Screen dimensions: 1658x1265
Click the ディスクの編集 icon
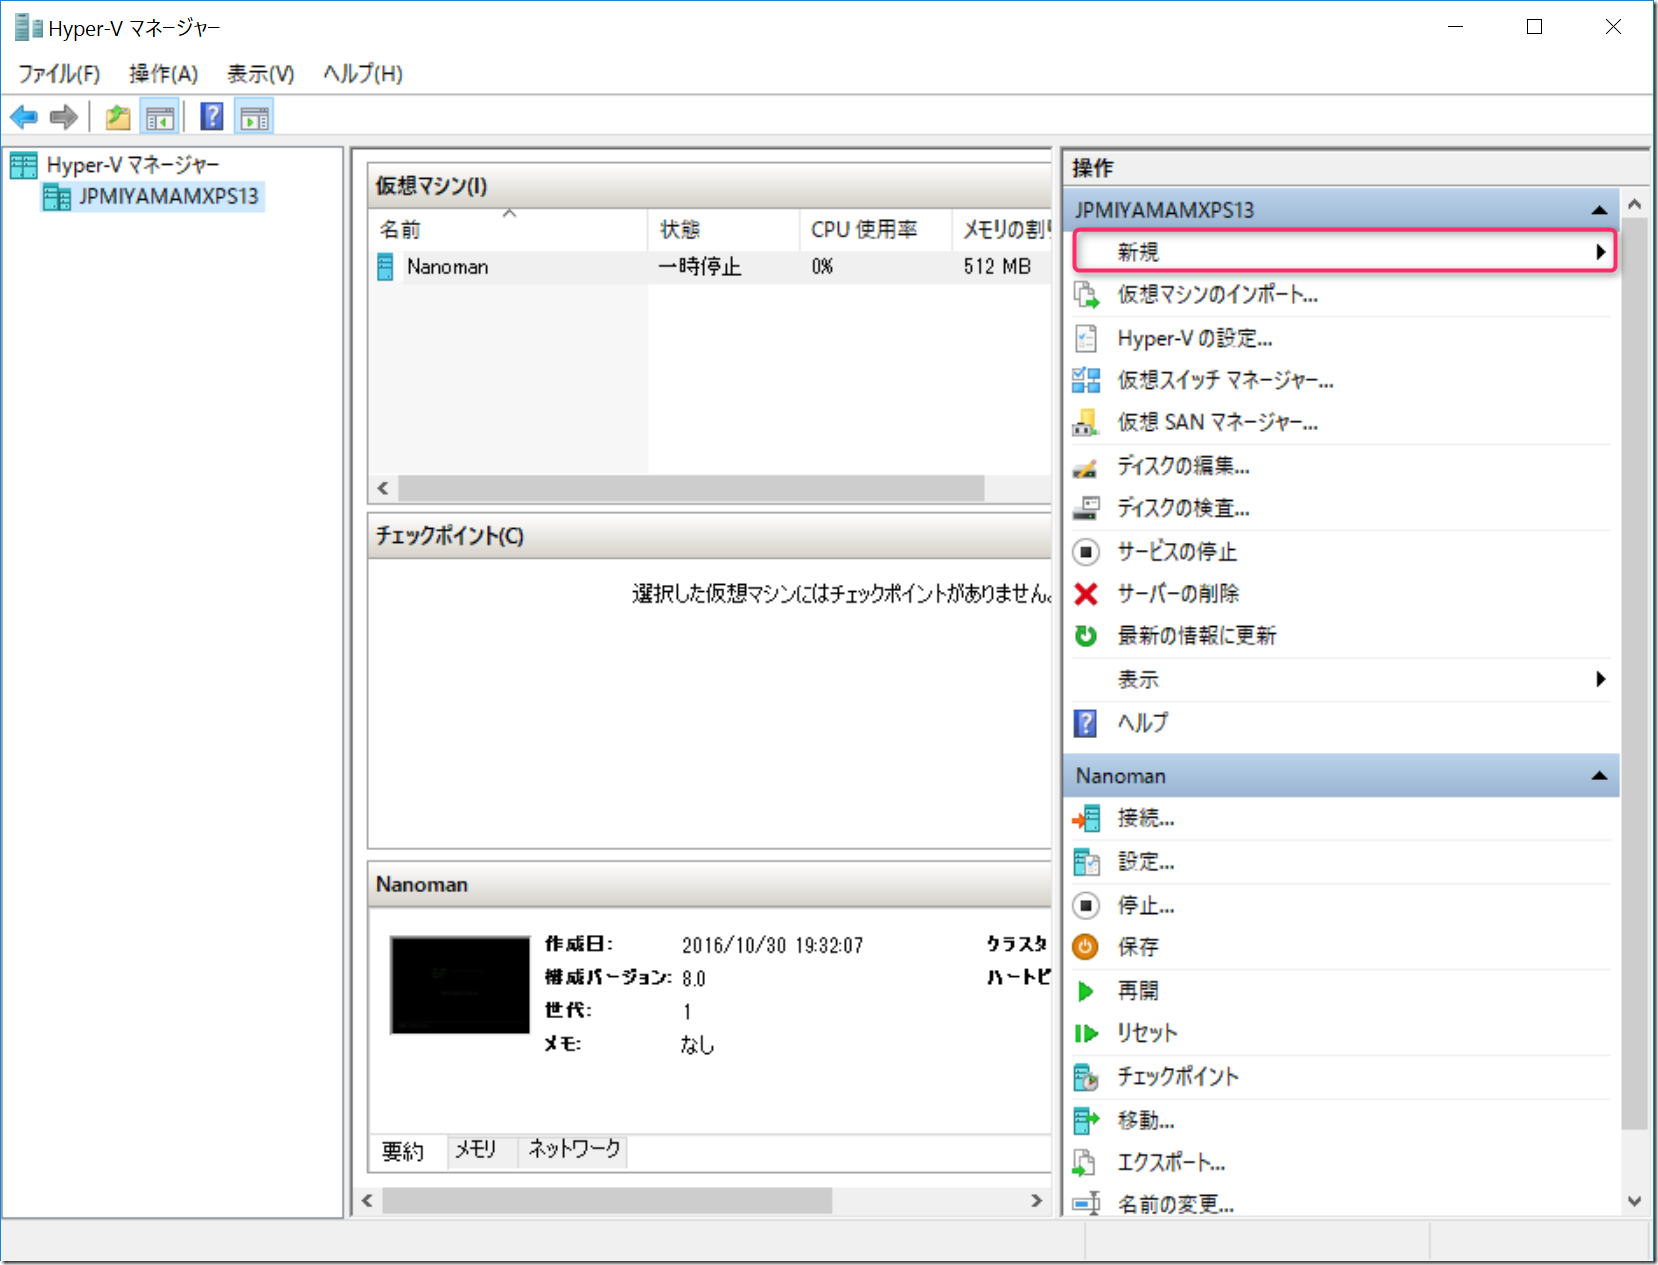tap(1086, 466)
